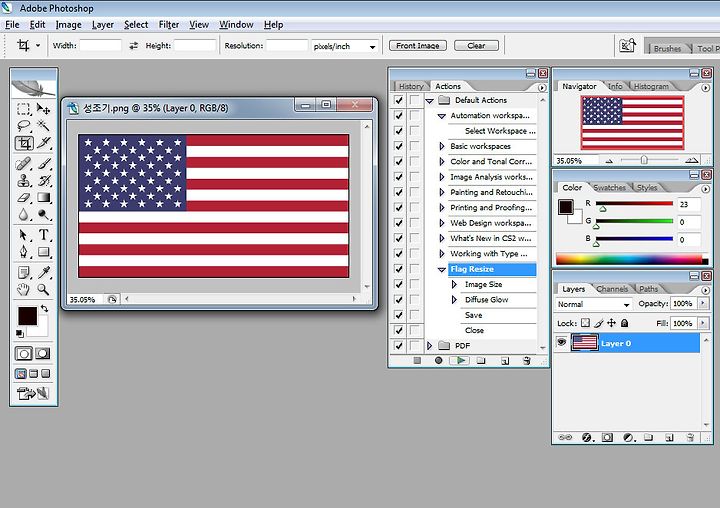
Task: Switch foreground and background colors
Action: point(45,309)
